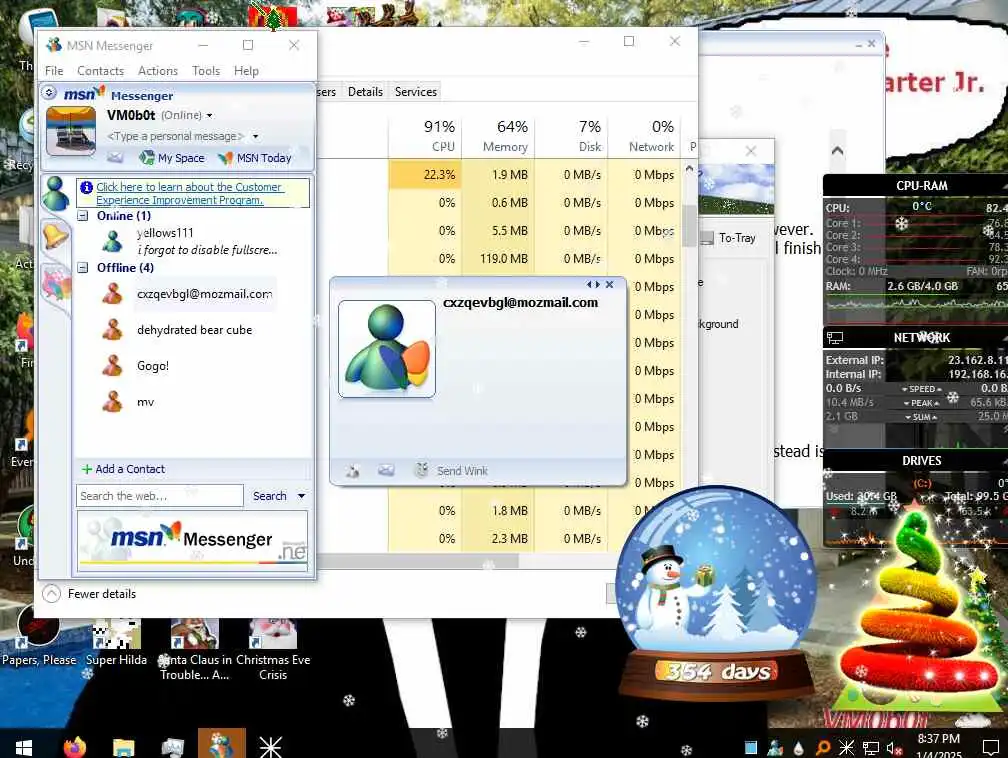
Task: Select contact dehydrated bear cube
Action: click(x=194, y=330)
